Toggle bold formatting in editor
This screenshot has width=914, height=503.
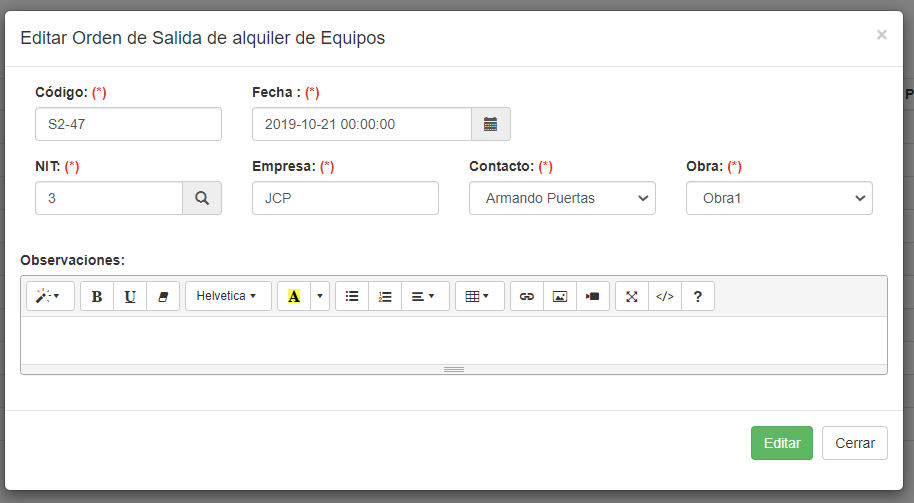[x=97, y=296]
